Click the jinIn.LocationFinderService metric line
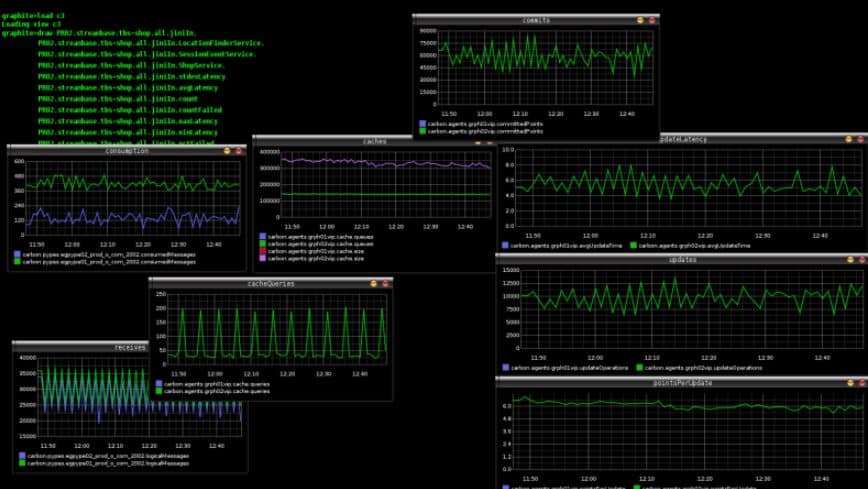This screenshot has height=489, width=868. click(151, 43)
